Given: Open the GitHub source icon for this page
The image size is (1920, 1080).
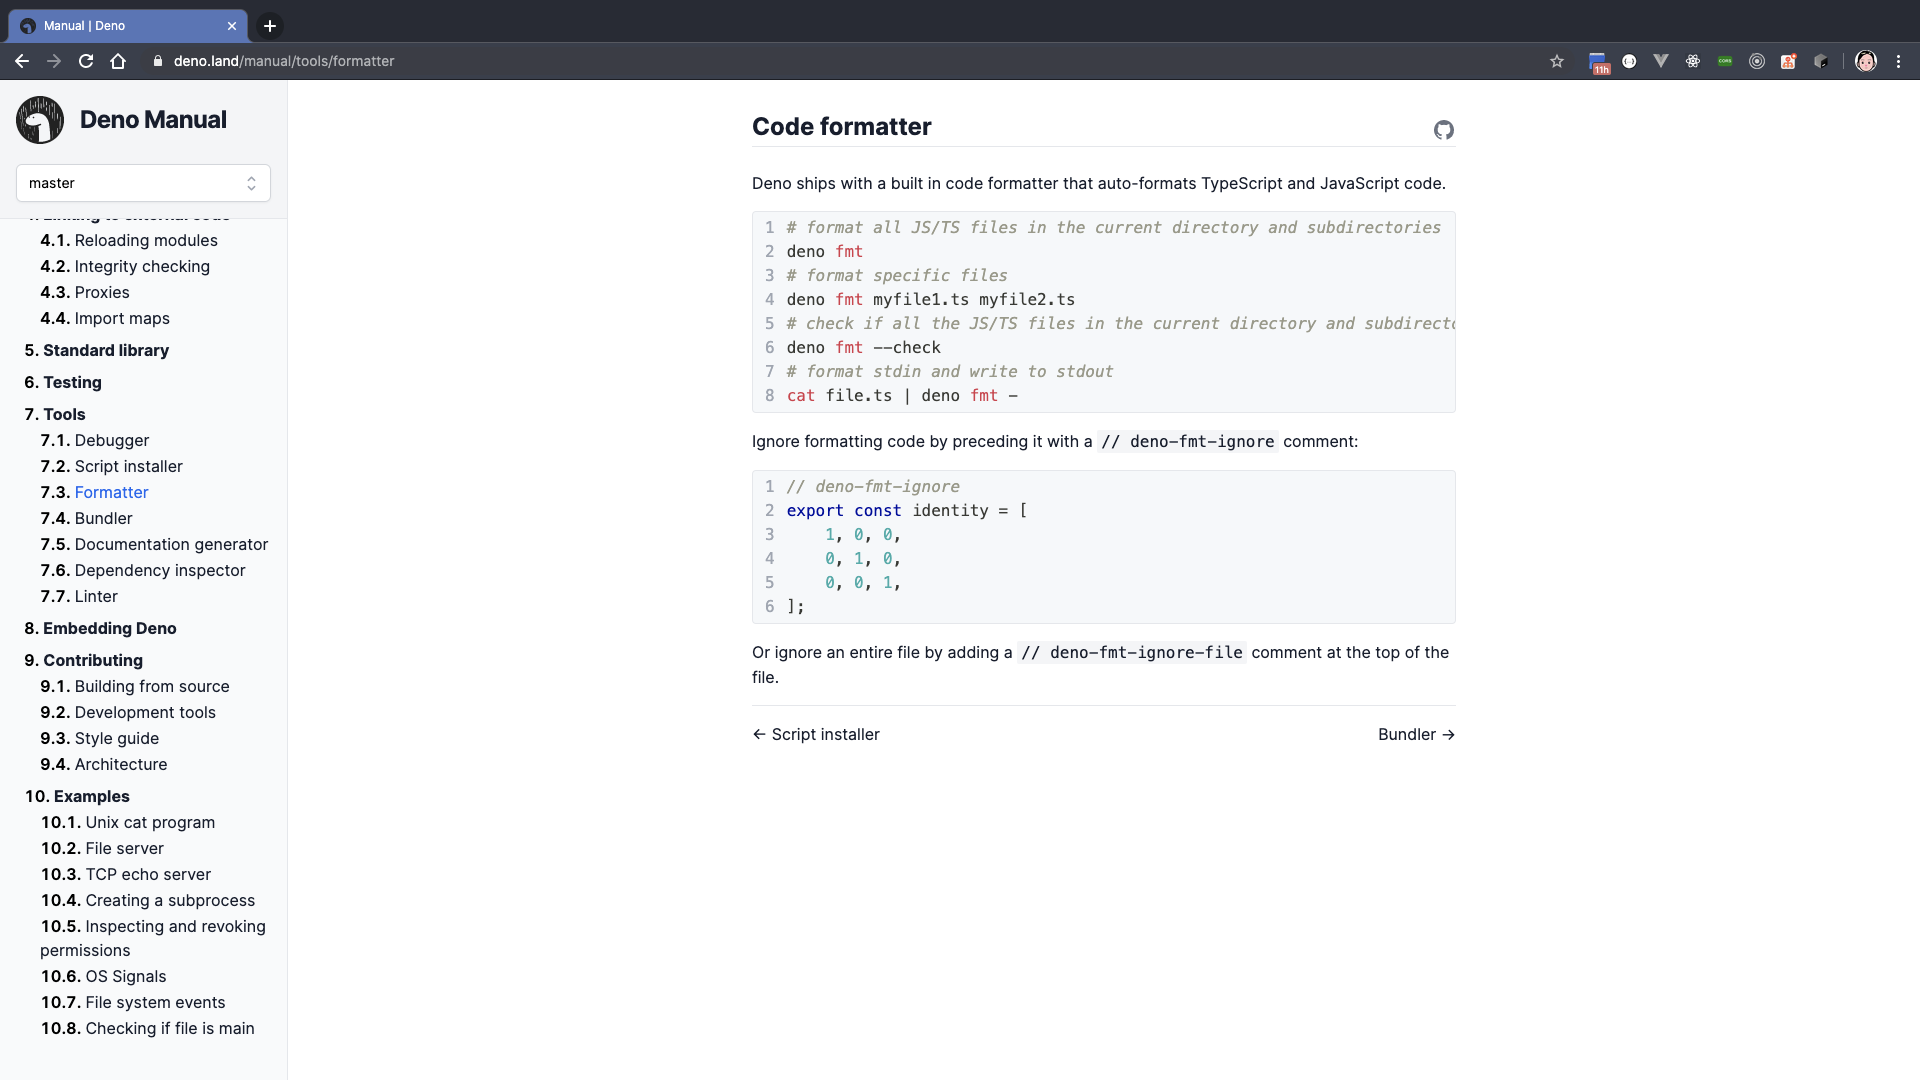Looking at the screenshot, I should coord(1443,130).
